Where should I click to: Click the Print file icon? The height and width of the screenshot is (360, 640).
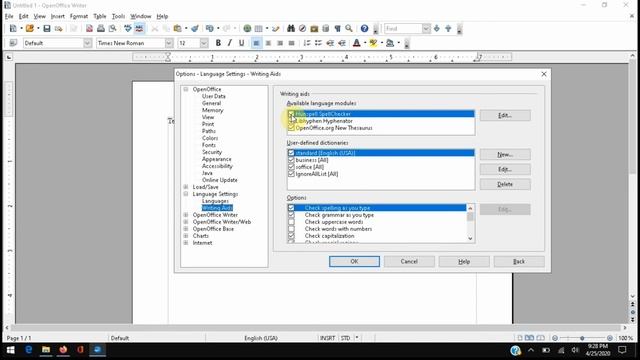(x=101, y=29)
